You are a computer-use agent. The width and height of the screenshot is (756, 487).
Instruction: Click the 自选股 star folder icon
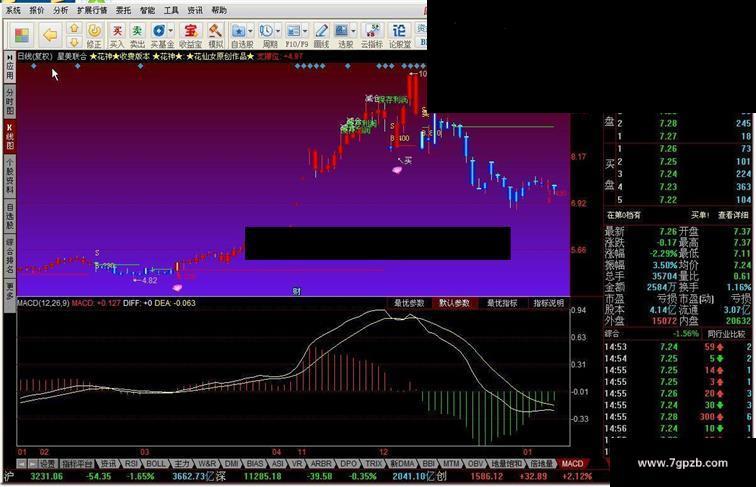click(x=239, y=31)
